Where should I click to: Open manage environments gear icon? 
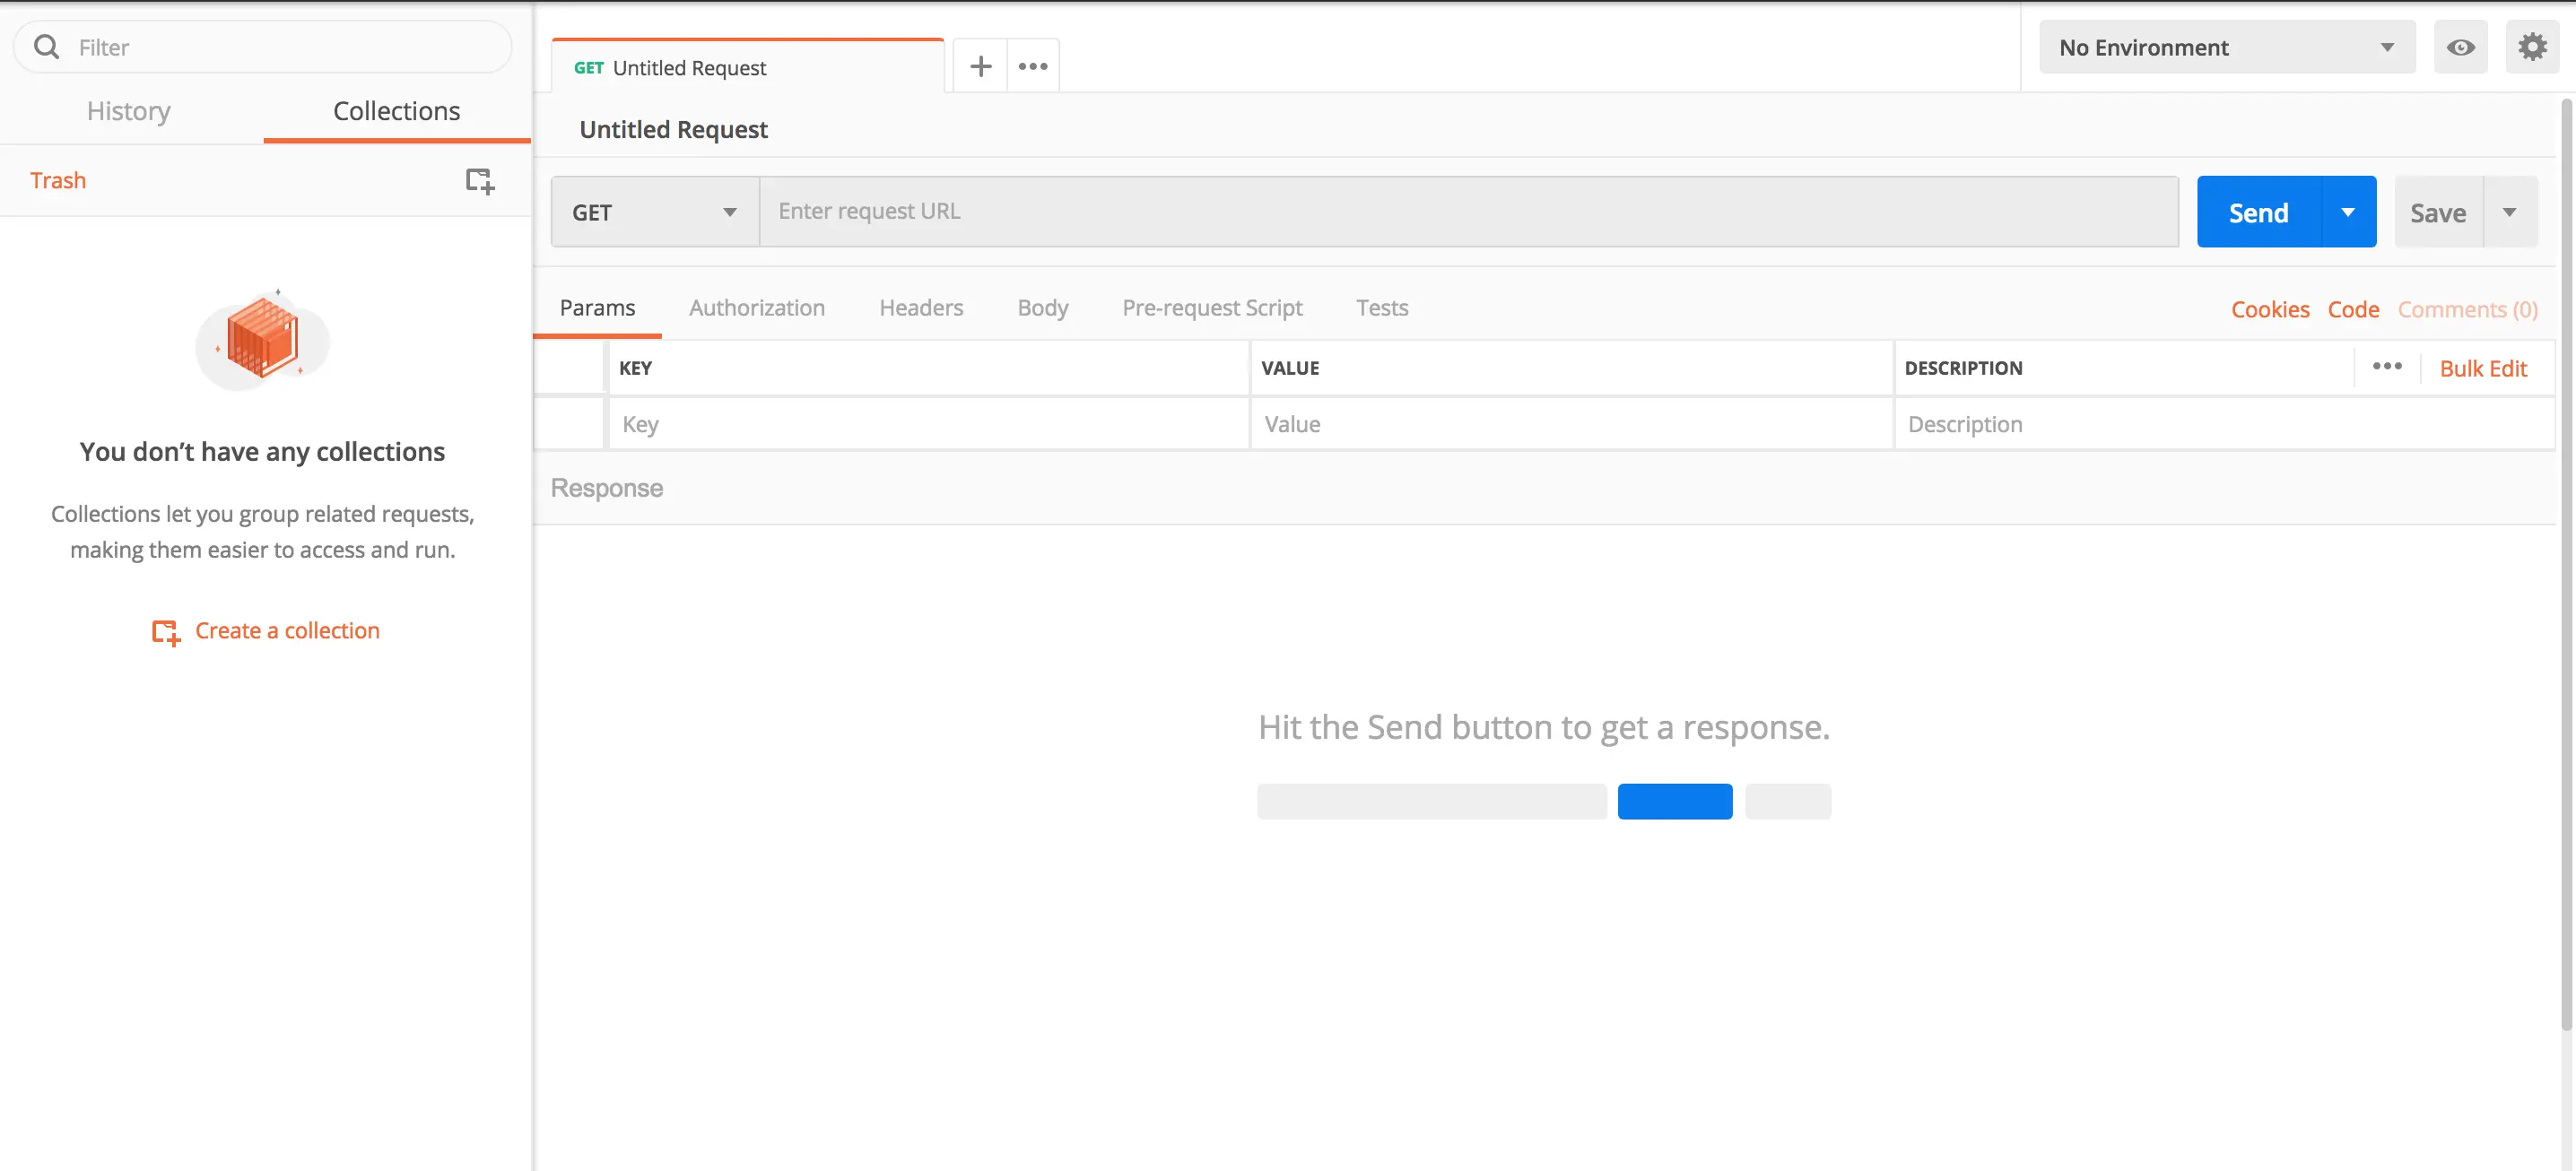pos(2532,47)
